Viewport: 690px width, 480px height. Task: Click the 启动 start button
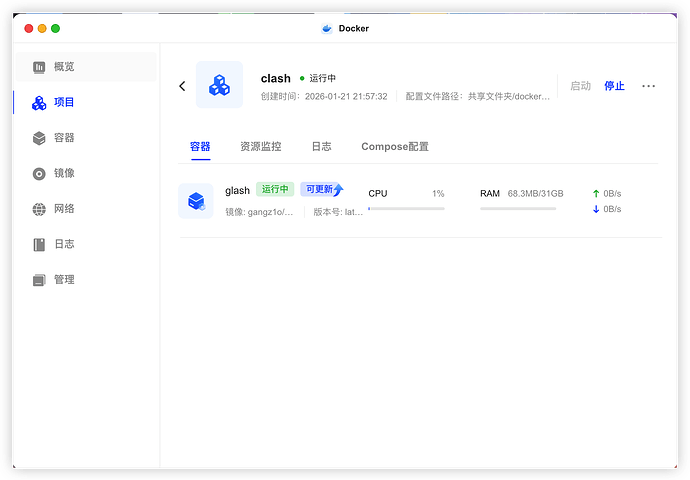[x=580, y=86]
